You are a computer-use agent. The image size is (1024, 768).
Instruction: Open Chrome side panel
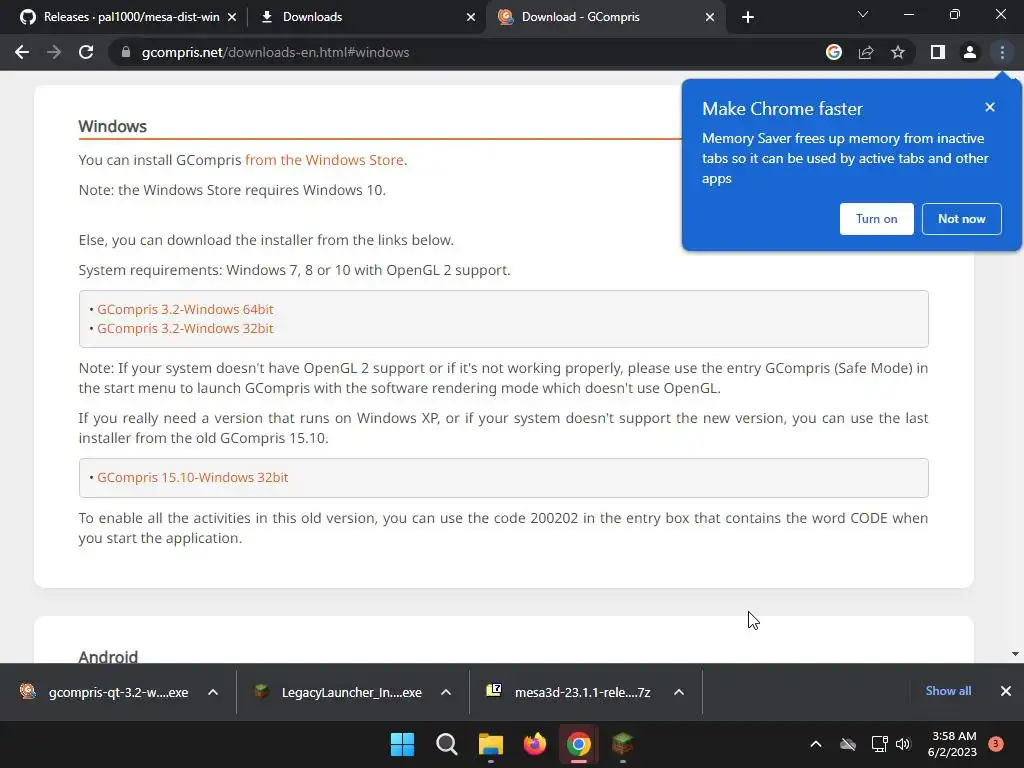[938, 52]
